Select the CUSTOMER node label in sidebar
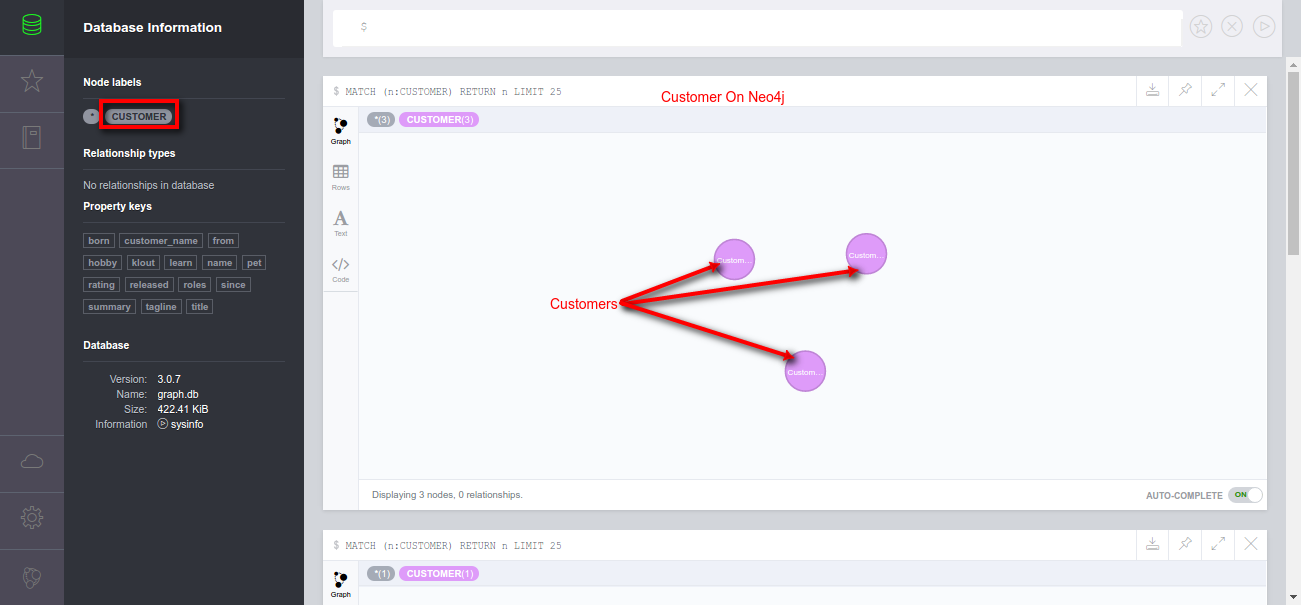 [x=139, y=117]
